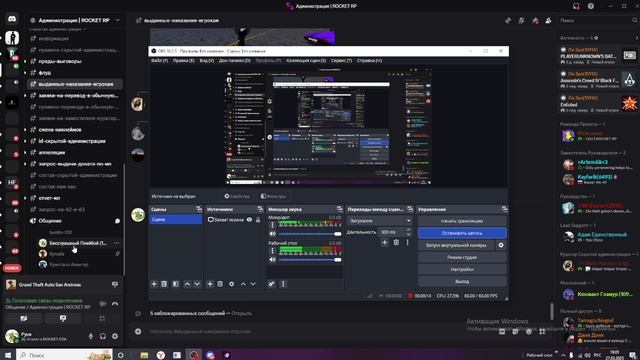Open Discord user settings gear
Image resolution: width=640 pixels, height=360 pixels.
[115, 336]
